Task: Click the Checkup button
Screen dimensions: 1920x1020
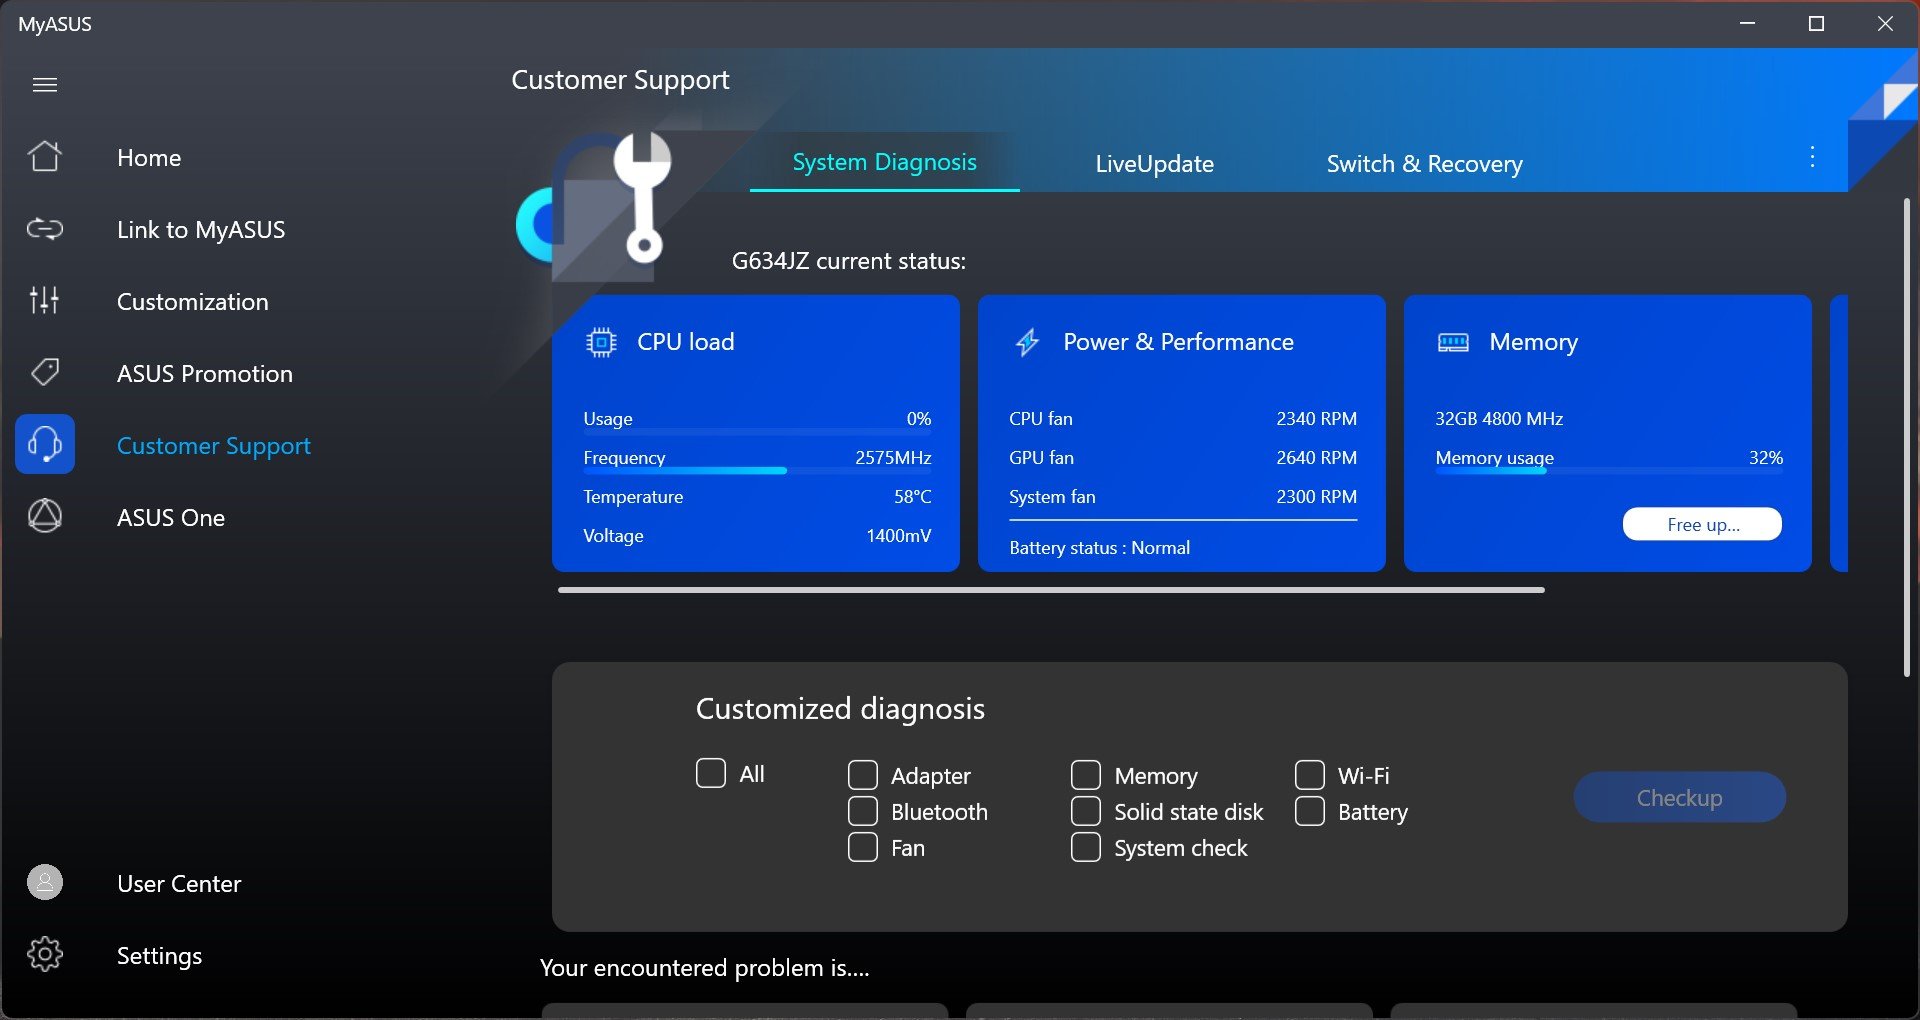Action: pyautogui.click(x=1679, y=797)
